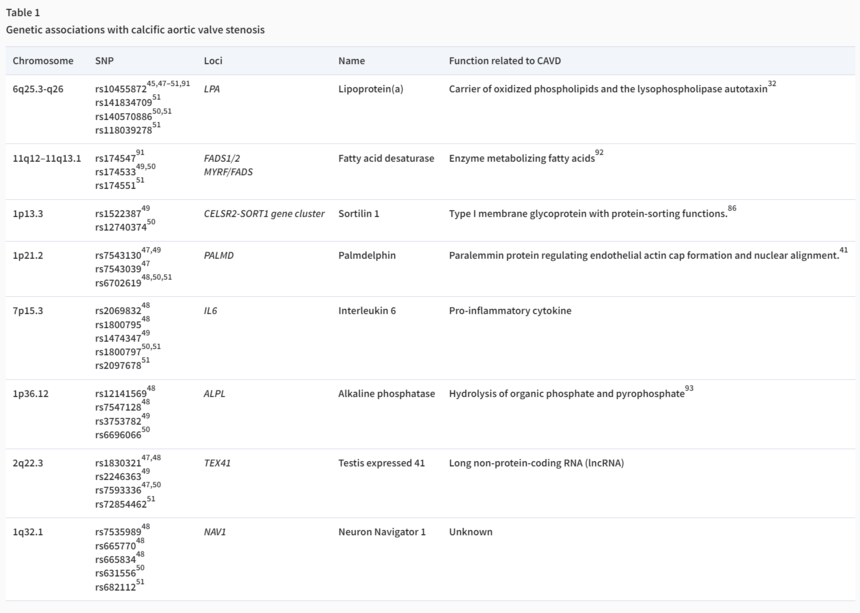Viewport: 860px width, 613px height.
Task: Select SNP 'rs141834709'
Action: 123,103
